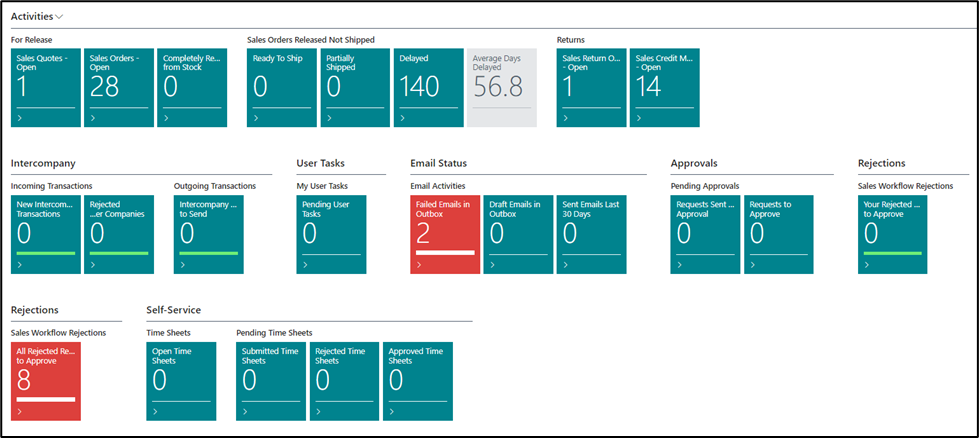Screen dimensions: 979x438
Task: Click the Pending Time Sheets label
Action: click(x=274, y=333)
